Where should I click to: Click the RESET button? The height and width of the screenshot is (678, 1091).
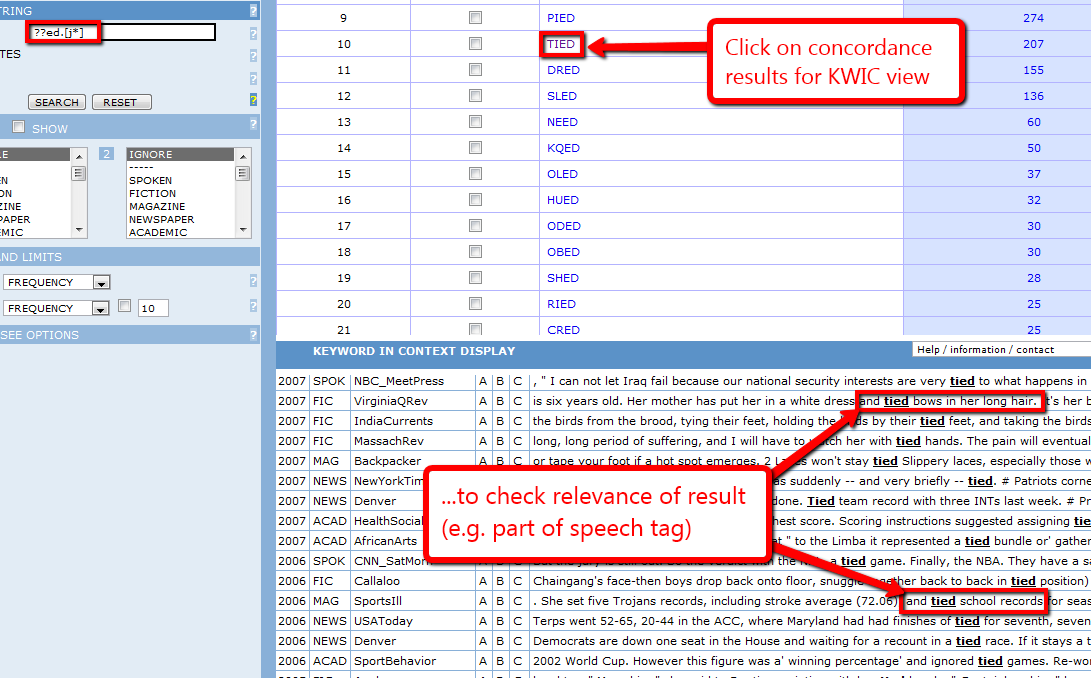[121, 102]
